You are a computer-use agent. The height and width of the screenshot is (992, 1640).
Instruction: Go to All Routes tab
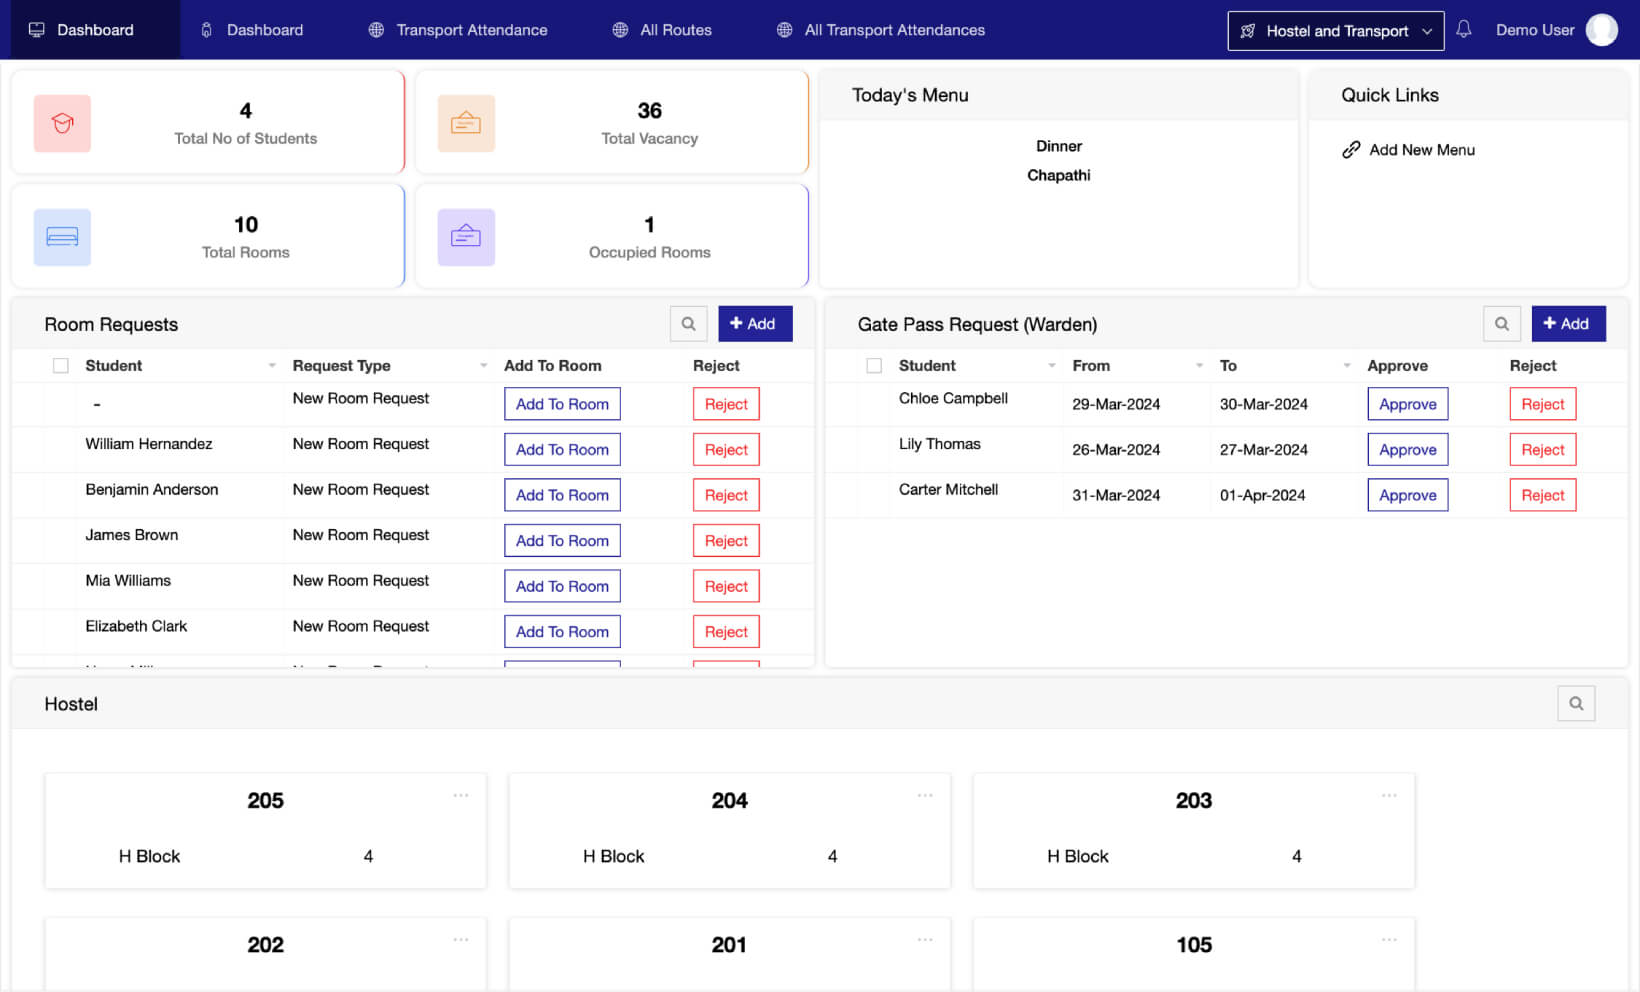[x=662, y=30]
